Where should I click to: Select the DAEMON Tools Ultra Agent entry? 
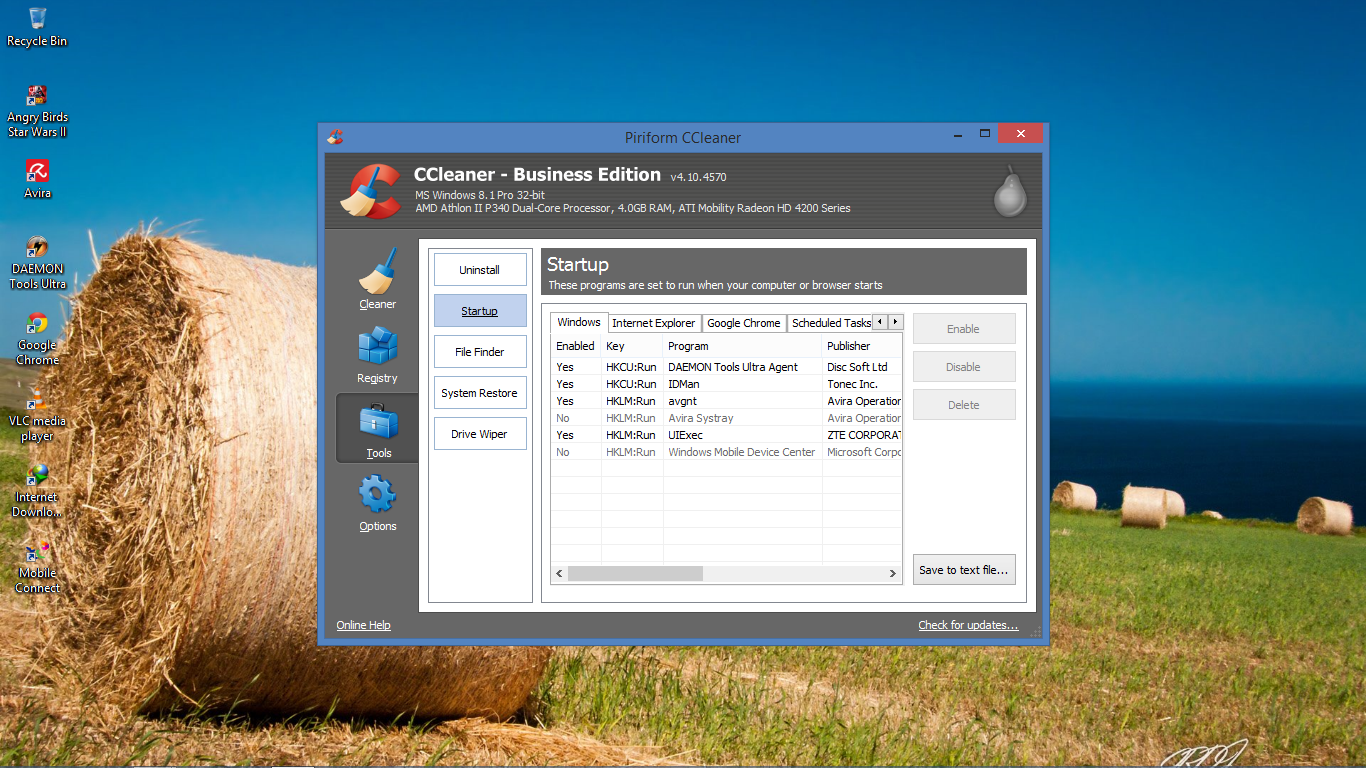click(726, 367)
